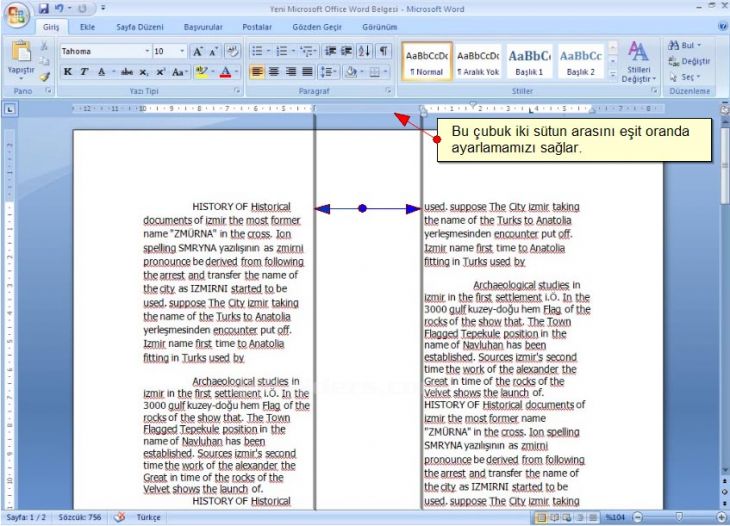Click the zoom slider handle

679,517
